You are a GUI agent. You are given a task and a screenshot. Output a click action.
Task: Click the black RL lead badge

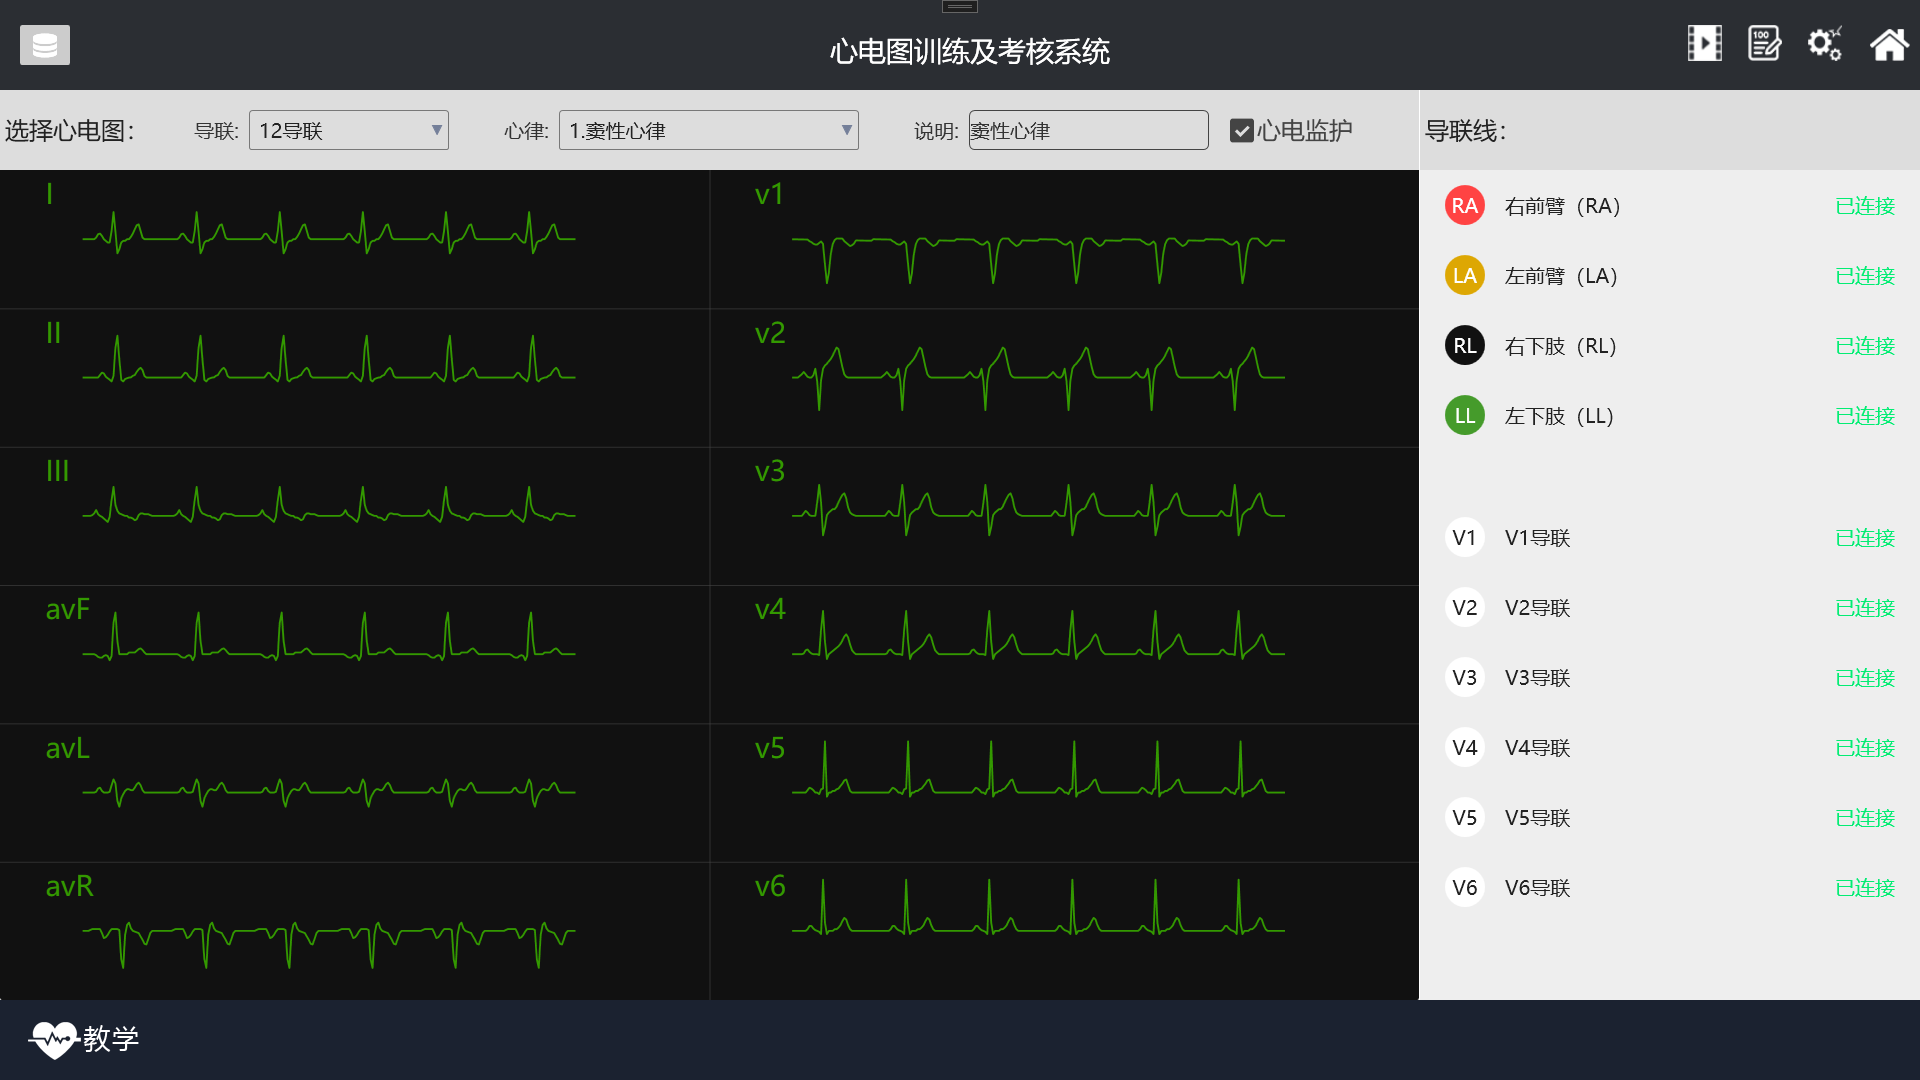pos(1464,345)
